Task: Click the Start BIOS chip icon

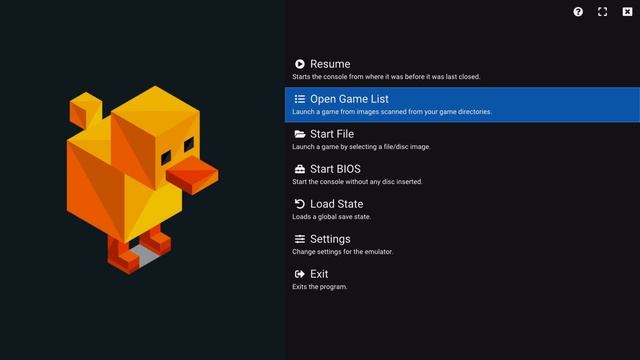Action: [300, 169]
